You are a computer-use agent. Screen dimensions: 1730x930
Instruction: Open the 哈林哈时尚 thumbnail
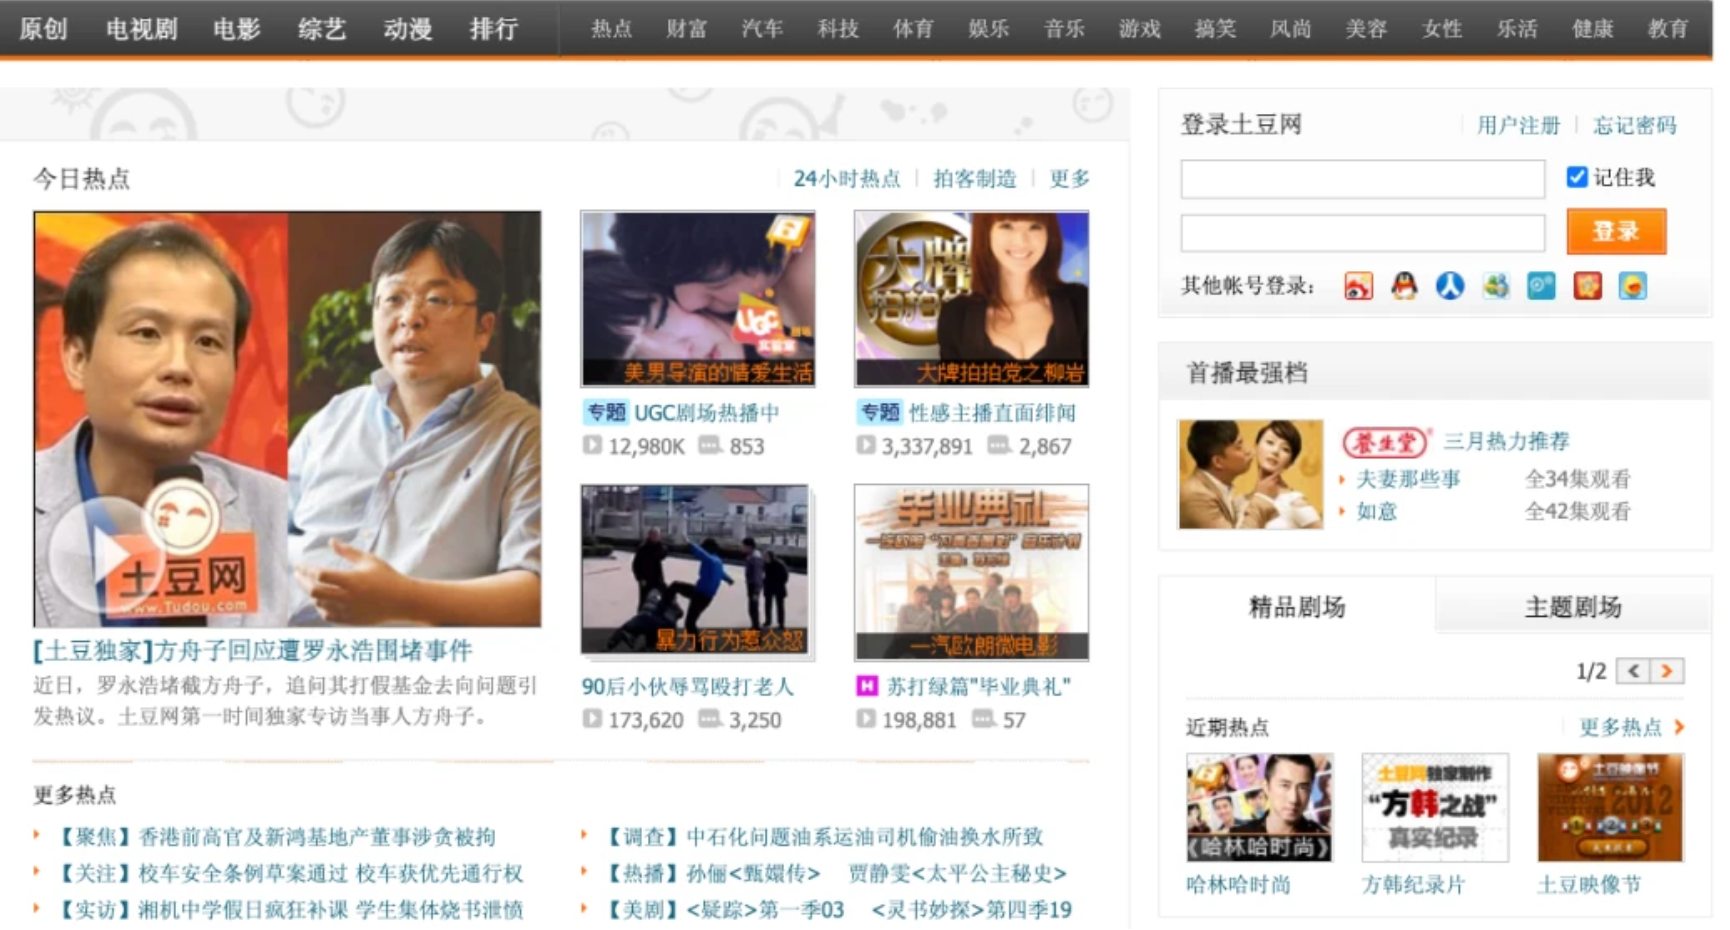pos(1259,808)
